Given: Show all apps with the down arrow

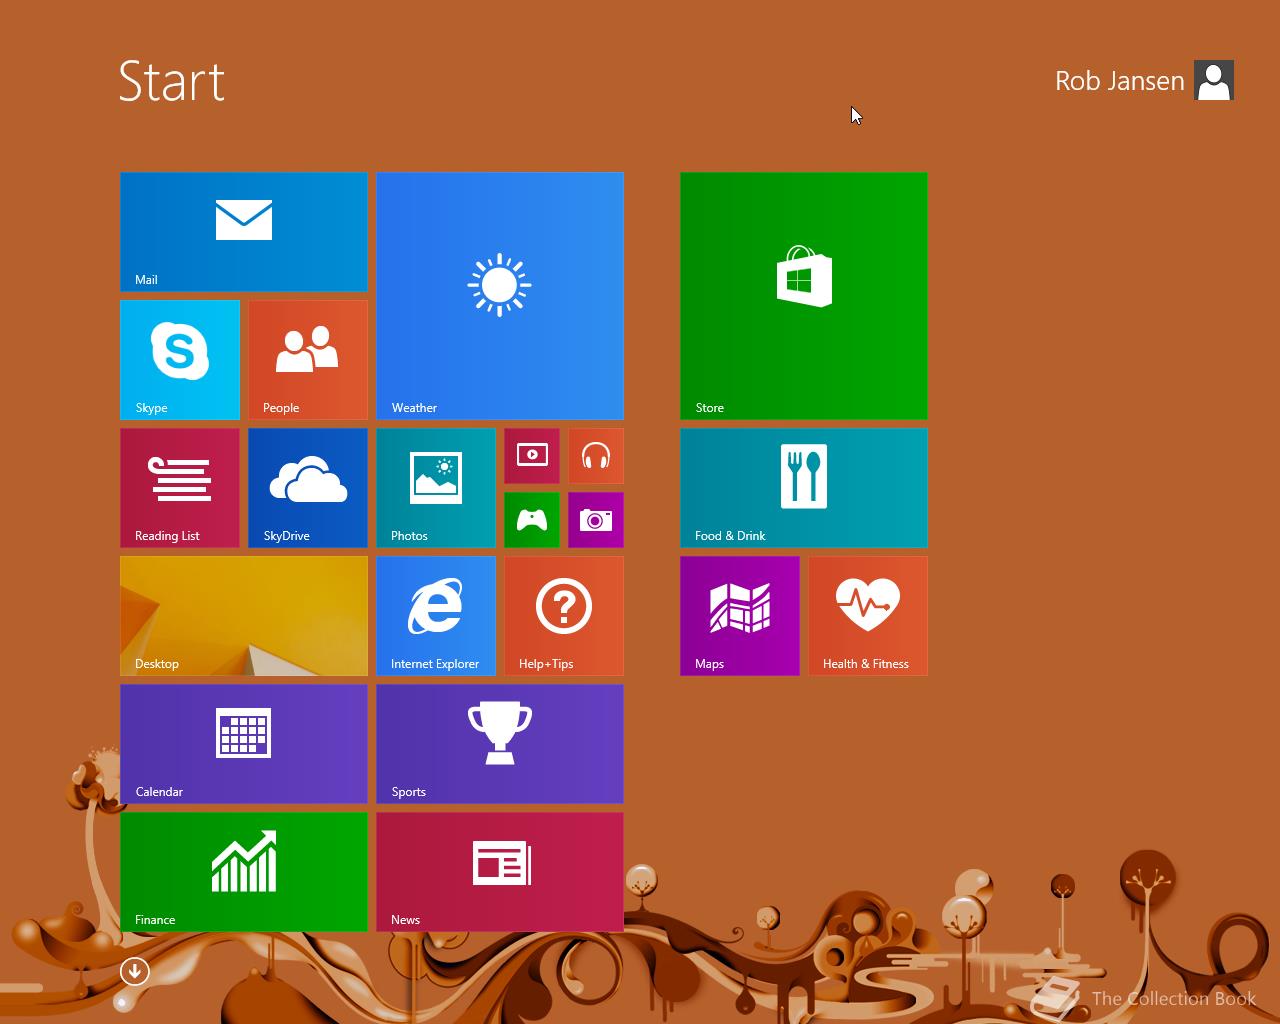Looking at the screenshot, I should coord(135,971).
